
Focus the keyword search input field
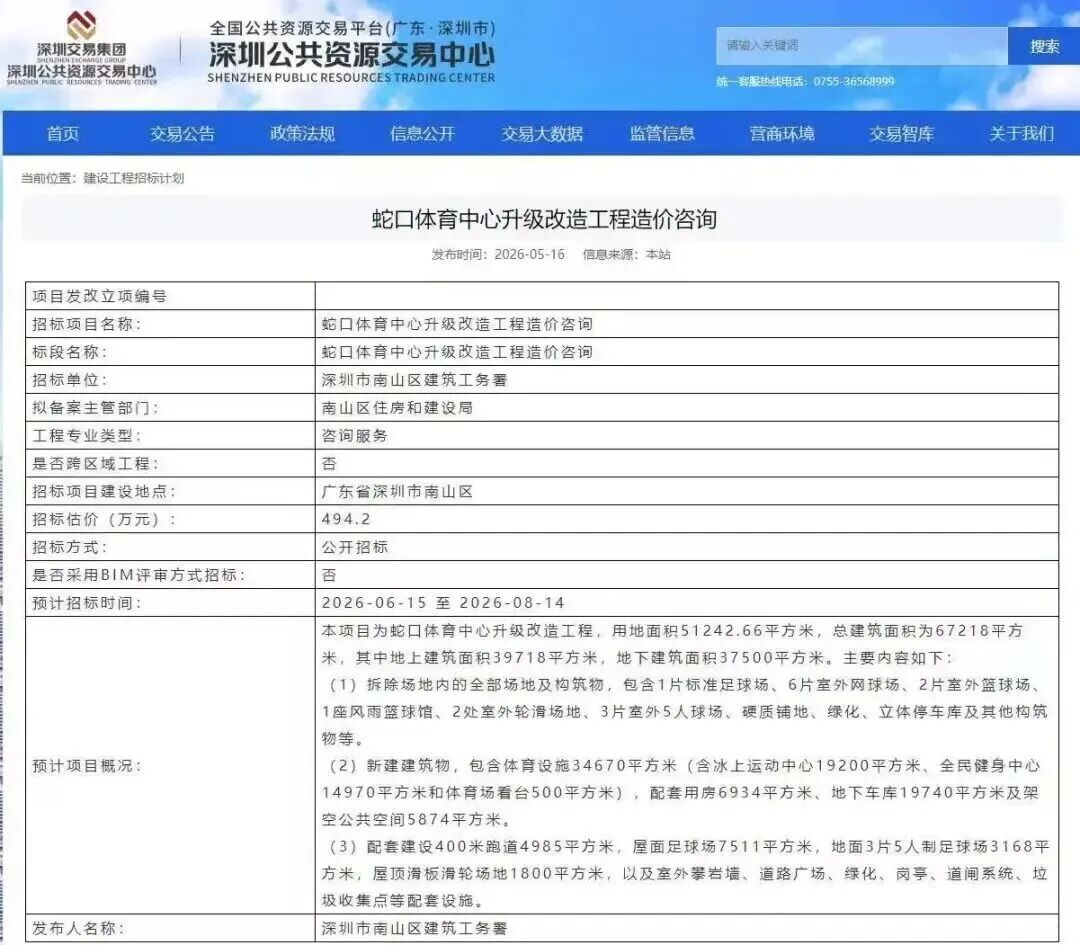(862, 45)
